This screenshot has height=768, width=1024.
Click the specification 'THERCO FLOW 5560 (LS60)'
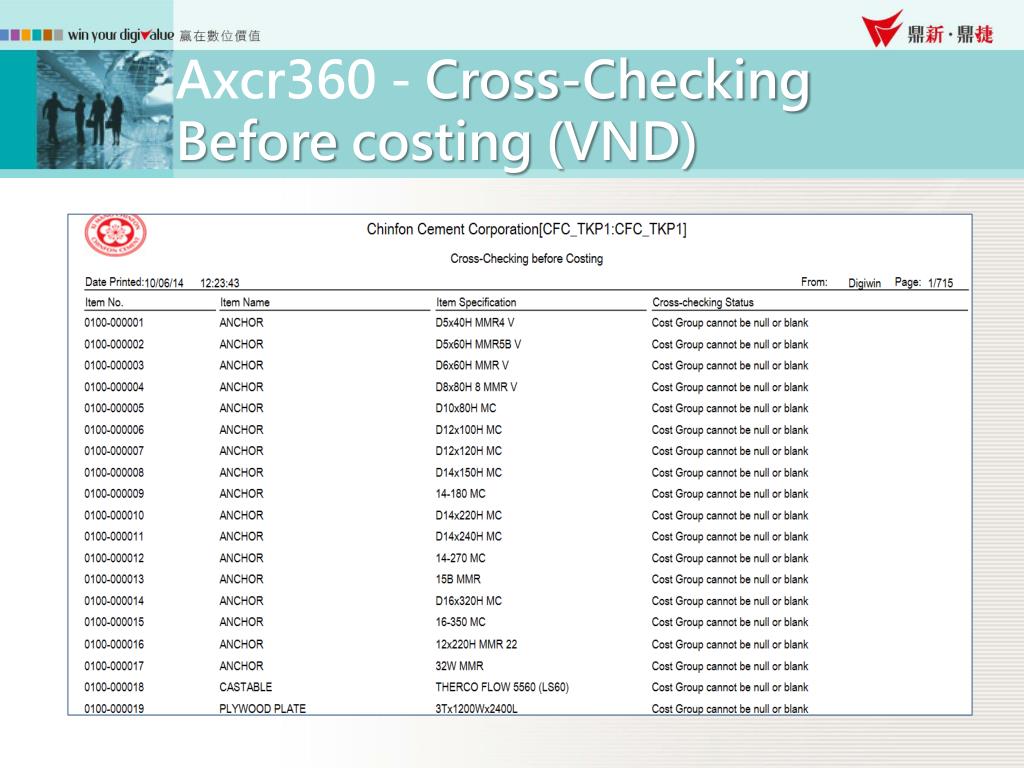pos(502,687)
